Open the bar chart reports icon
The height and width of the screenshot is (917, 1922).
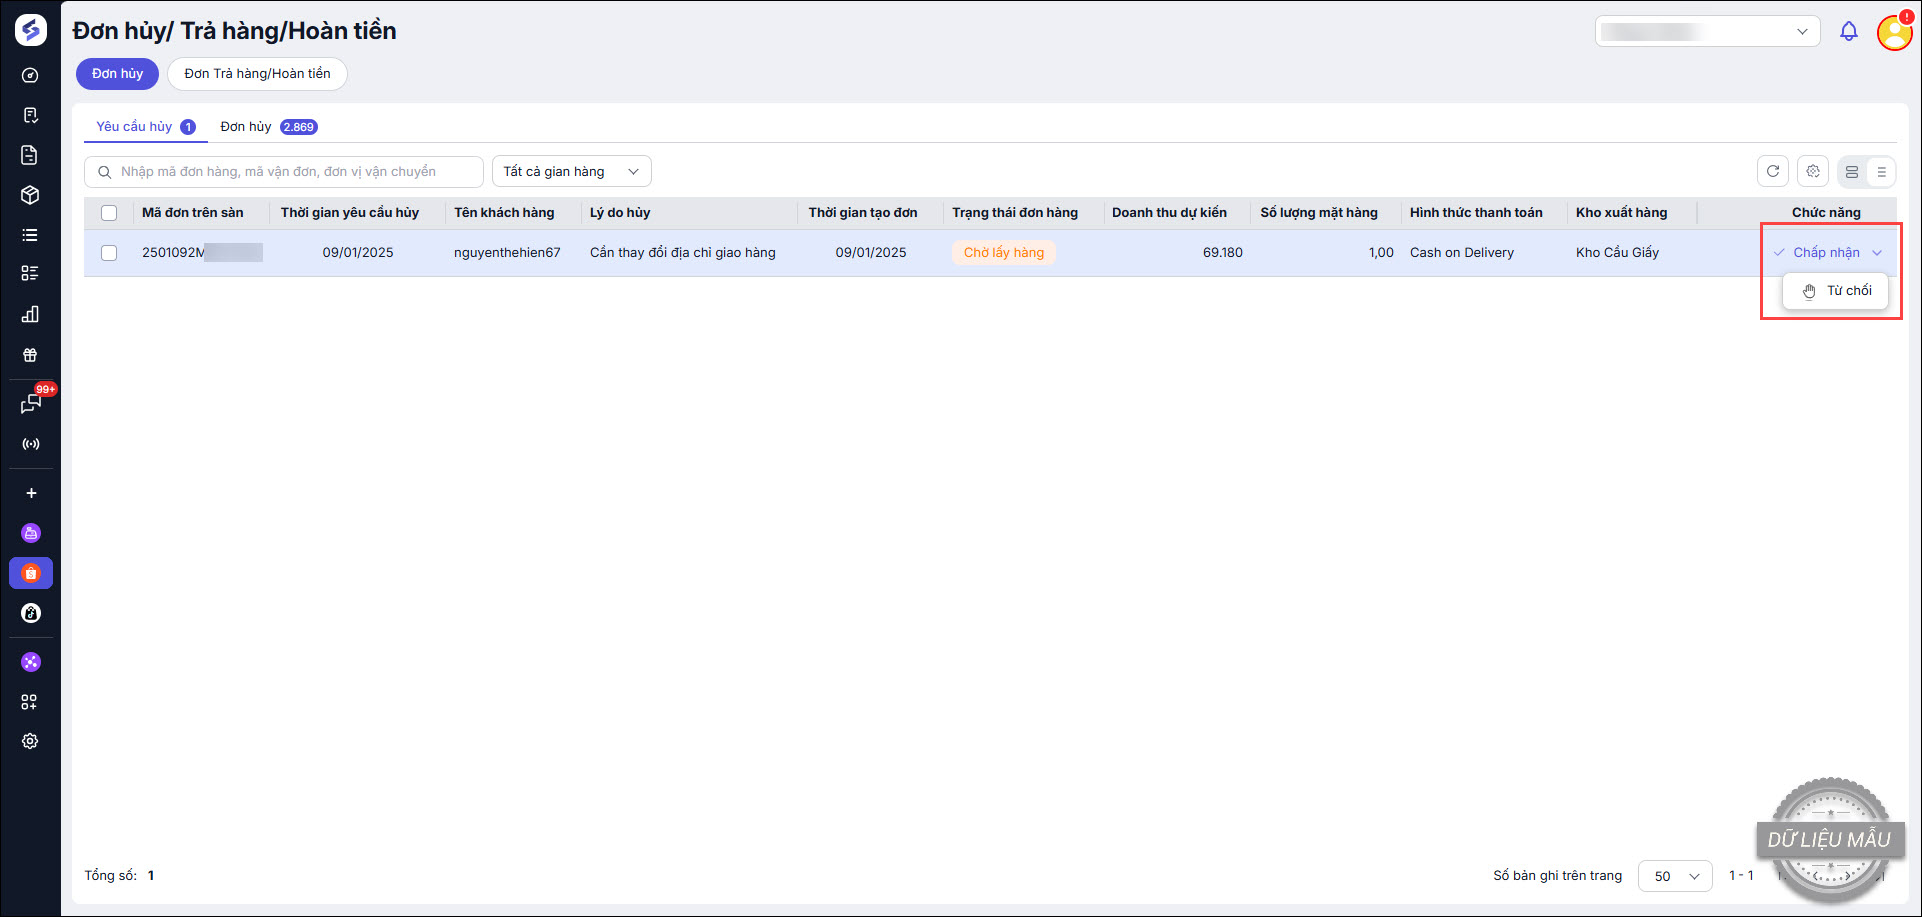pos(31,314)
